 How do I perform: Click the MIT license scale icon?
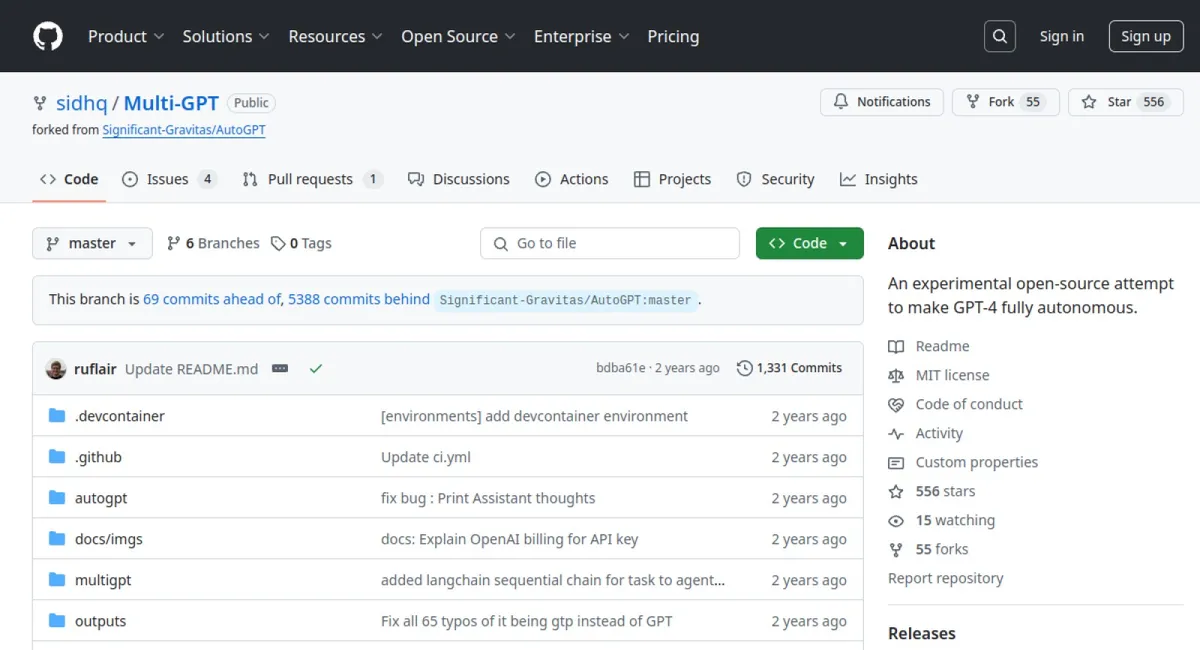click(896, 375)
